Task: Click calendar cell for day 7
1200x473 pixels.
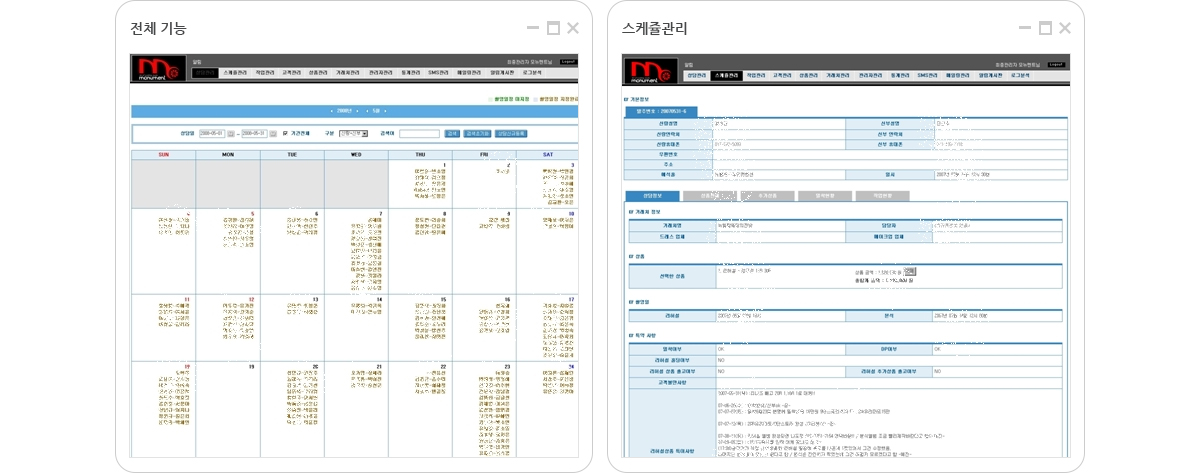Action: pos(356,250)
